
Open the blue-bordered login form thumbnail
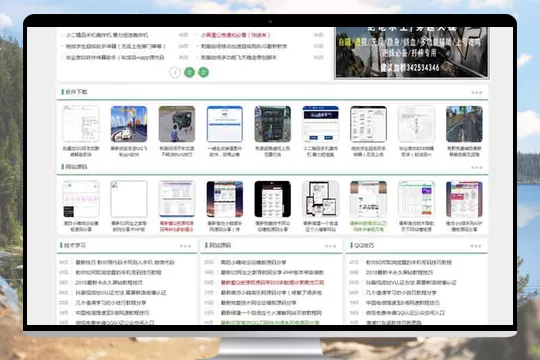(225, 124)
